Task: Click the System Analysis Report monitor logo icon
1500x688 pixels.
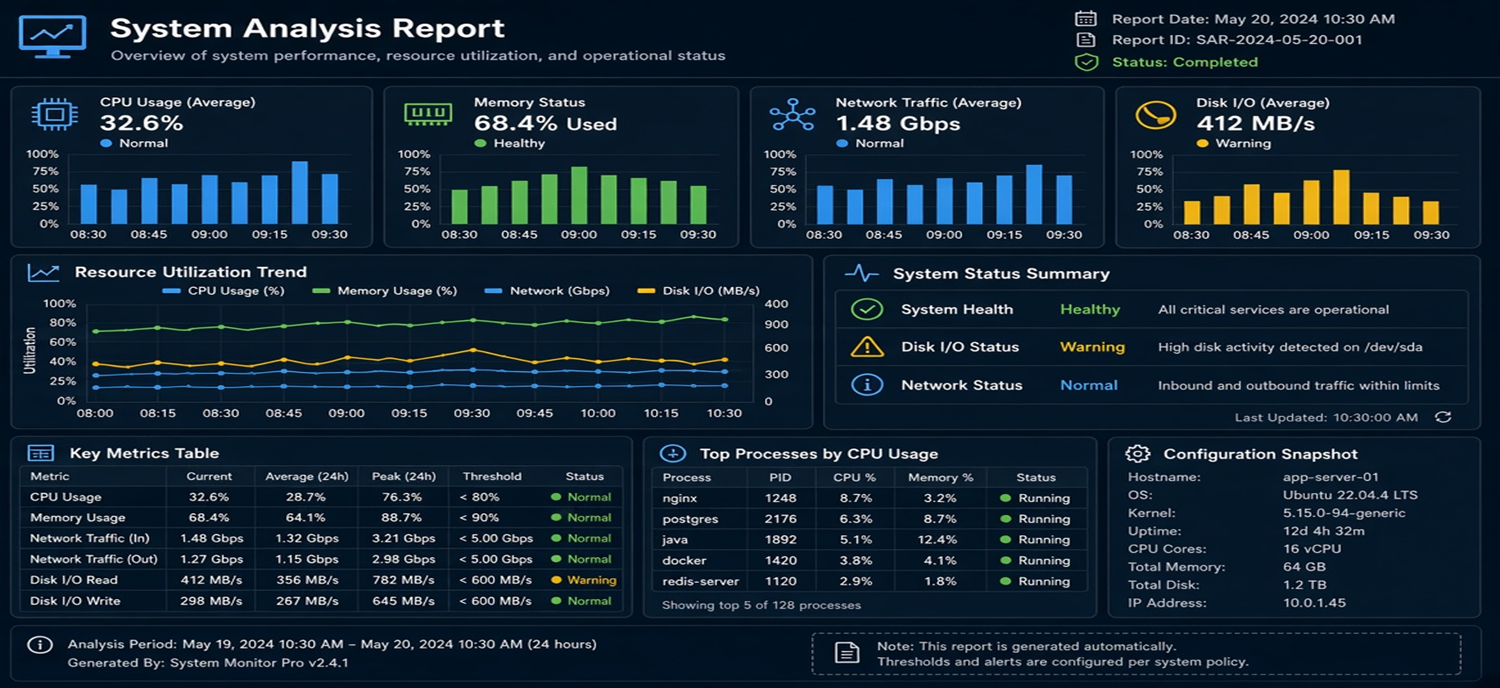Action: (x=53, y=36)
